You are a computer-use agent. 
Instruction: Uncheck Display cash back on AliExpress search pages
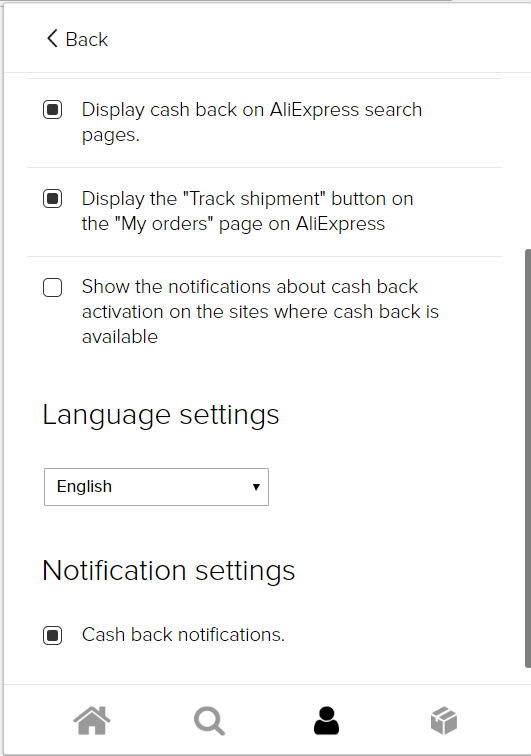click(53, 109)
